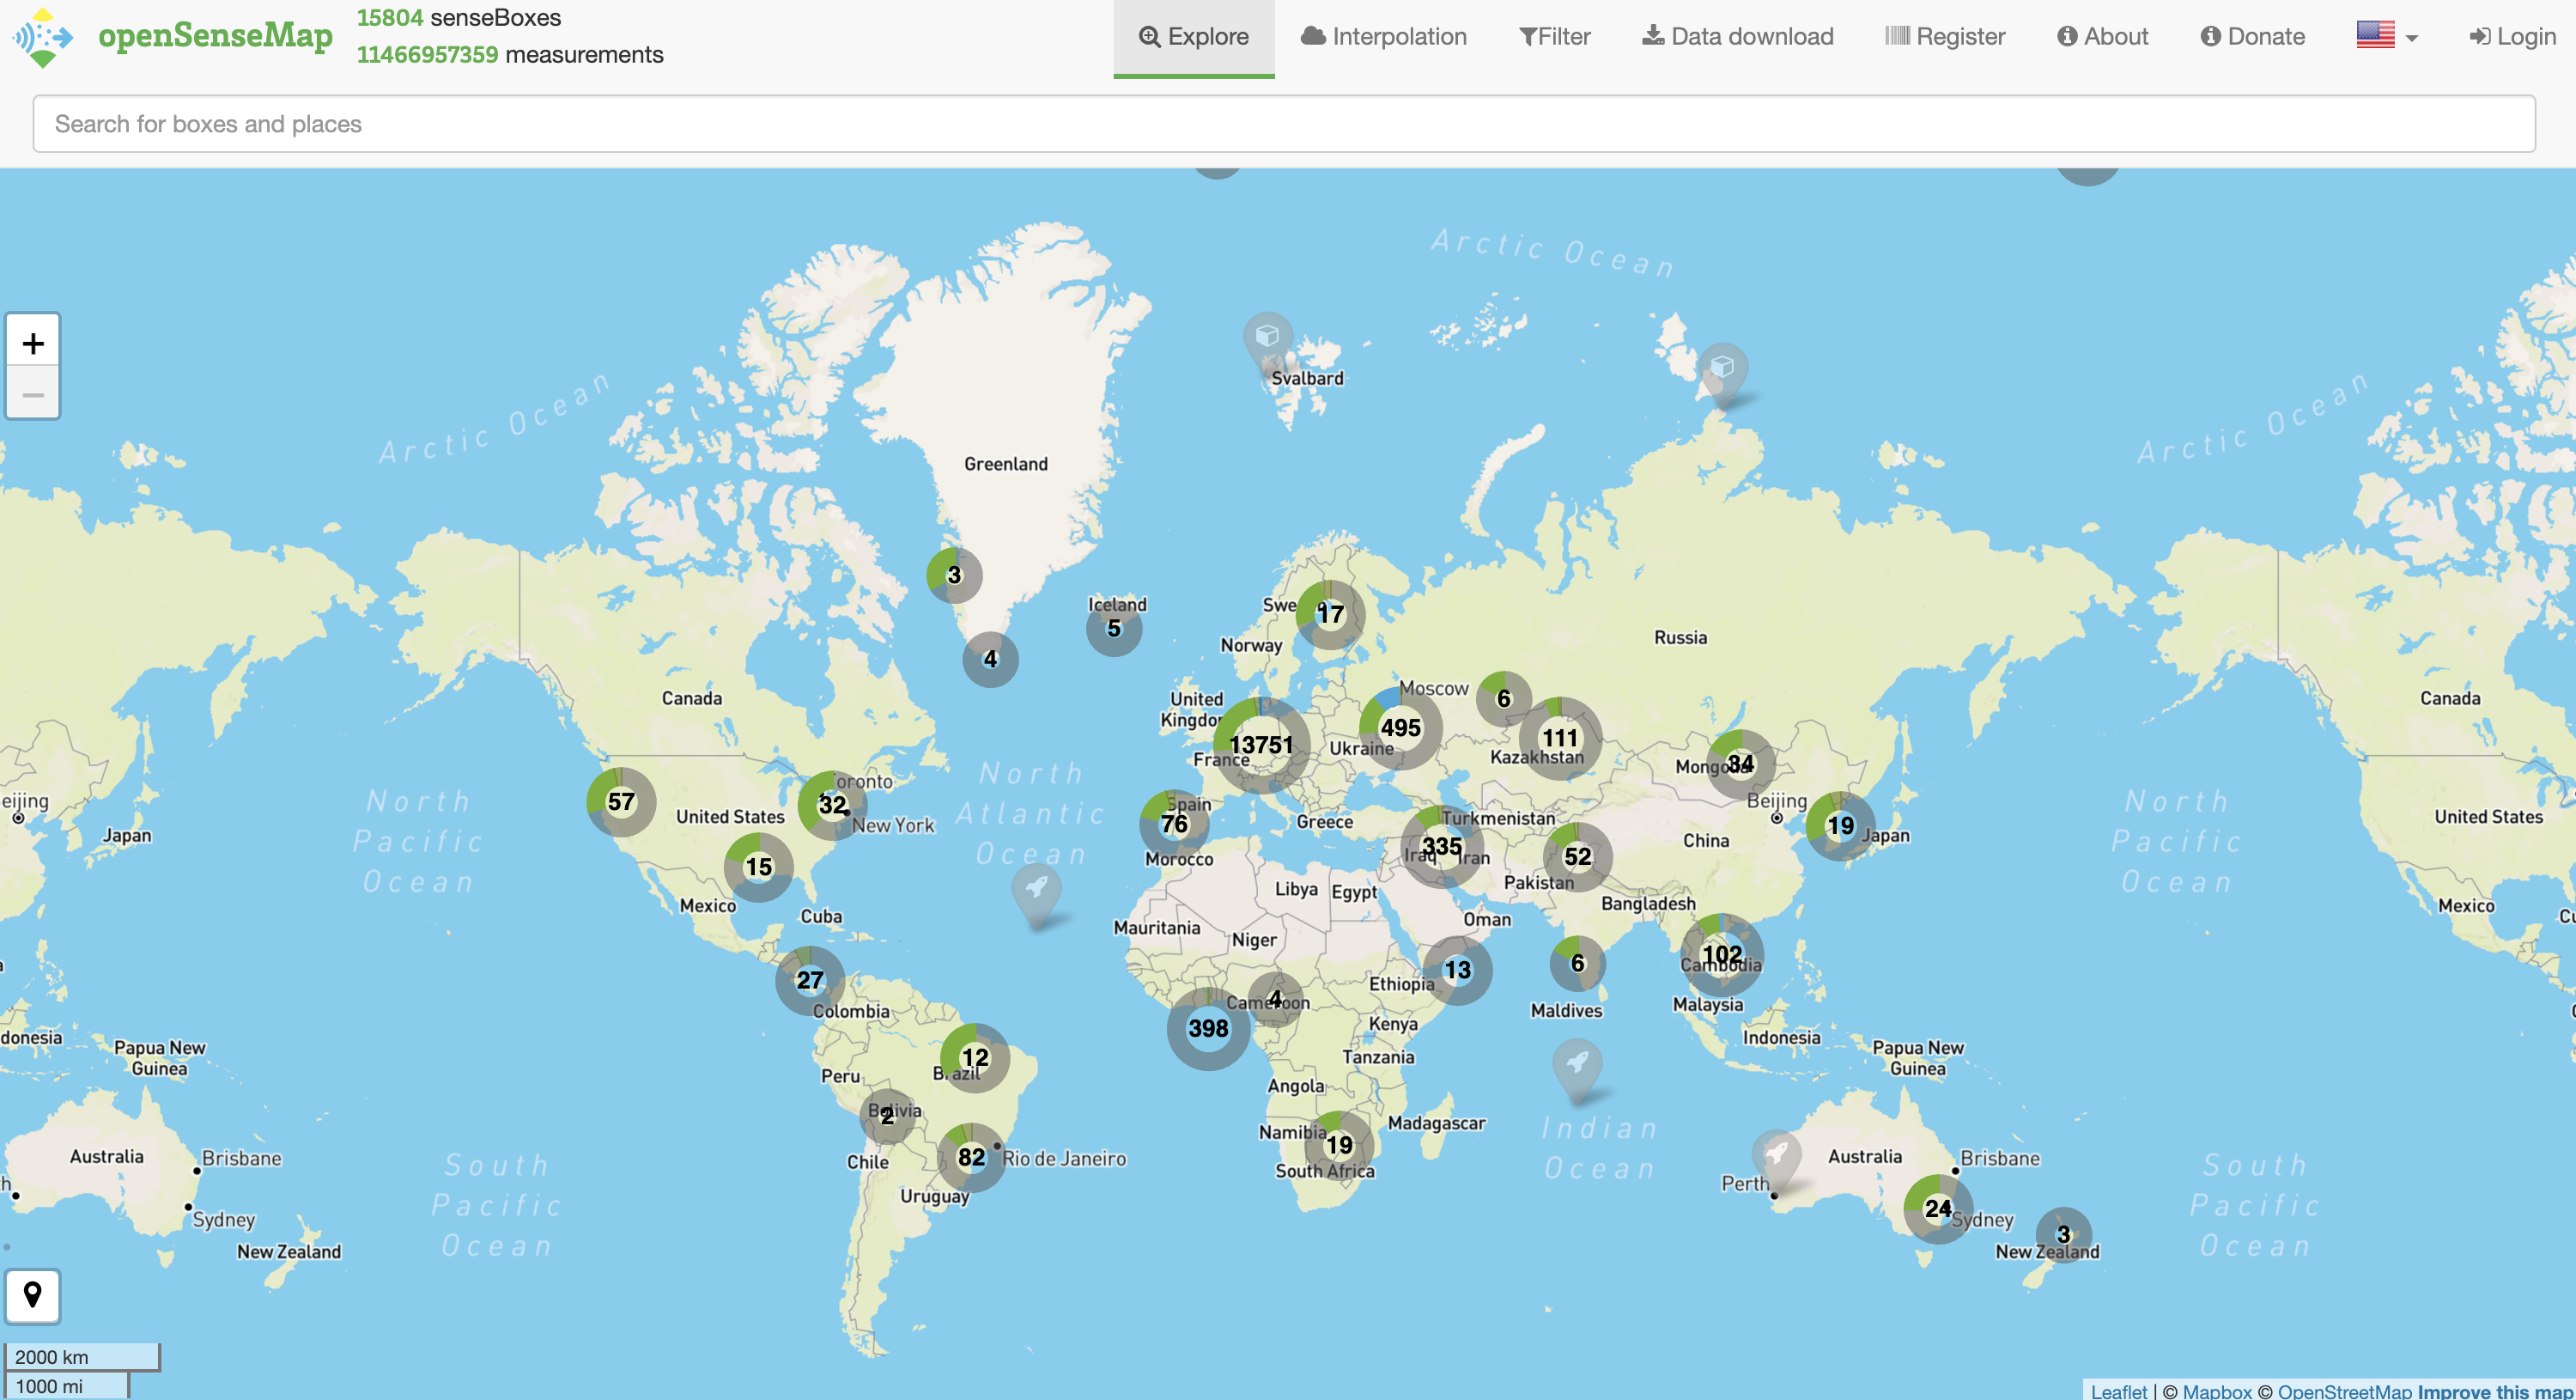Screen dimensions: 2576x1400
Task: Expand the 19 cluster over Namibia
Action: click(x=1339, y=1145)
